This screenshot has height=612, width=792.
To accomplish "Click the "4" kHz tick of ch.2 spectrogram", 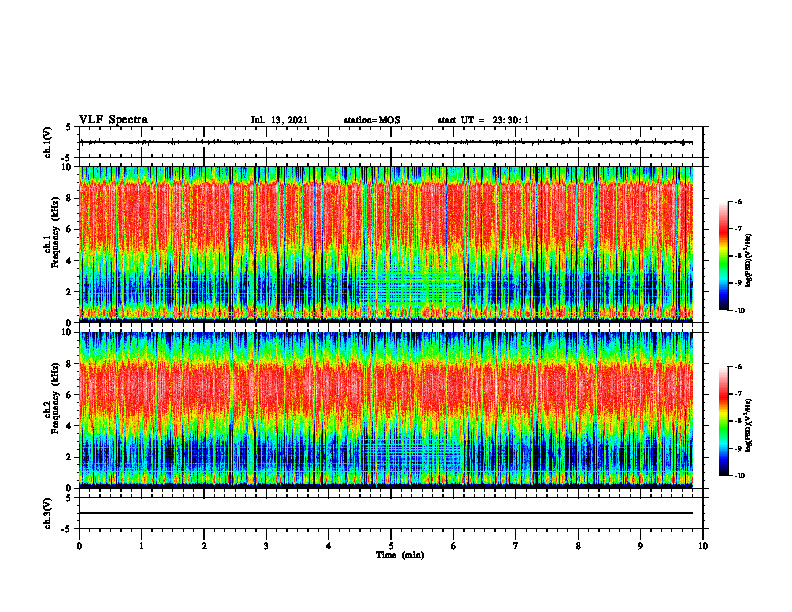I will point(70,426).
